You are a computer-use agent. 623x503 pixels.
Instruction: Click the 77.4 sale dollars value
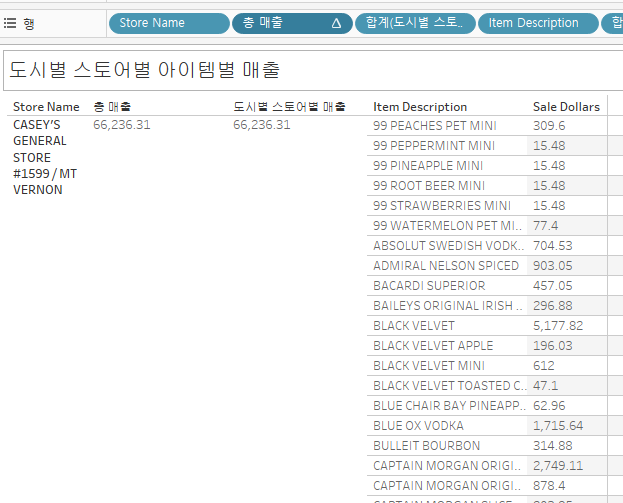[545, 226]
